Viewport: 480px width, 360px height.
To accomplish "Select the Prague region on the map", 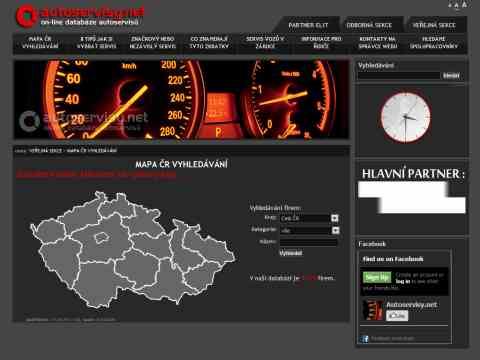I will [100, 238].
